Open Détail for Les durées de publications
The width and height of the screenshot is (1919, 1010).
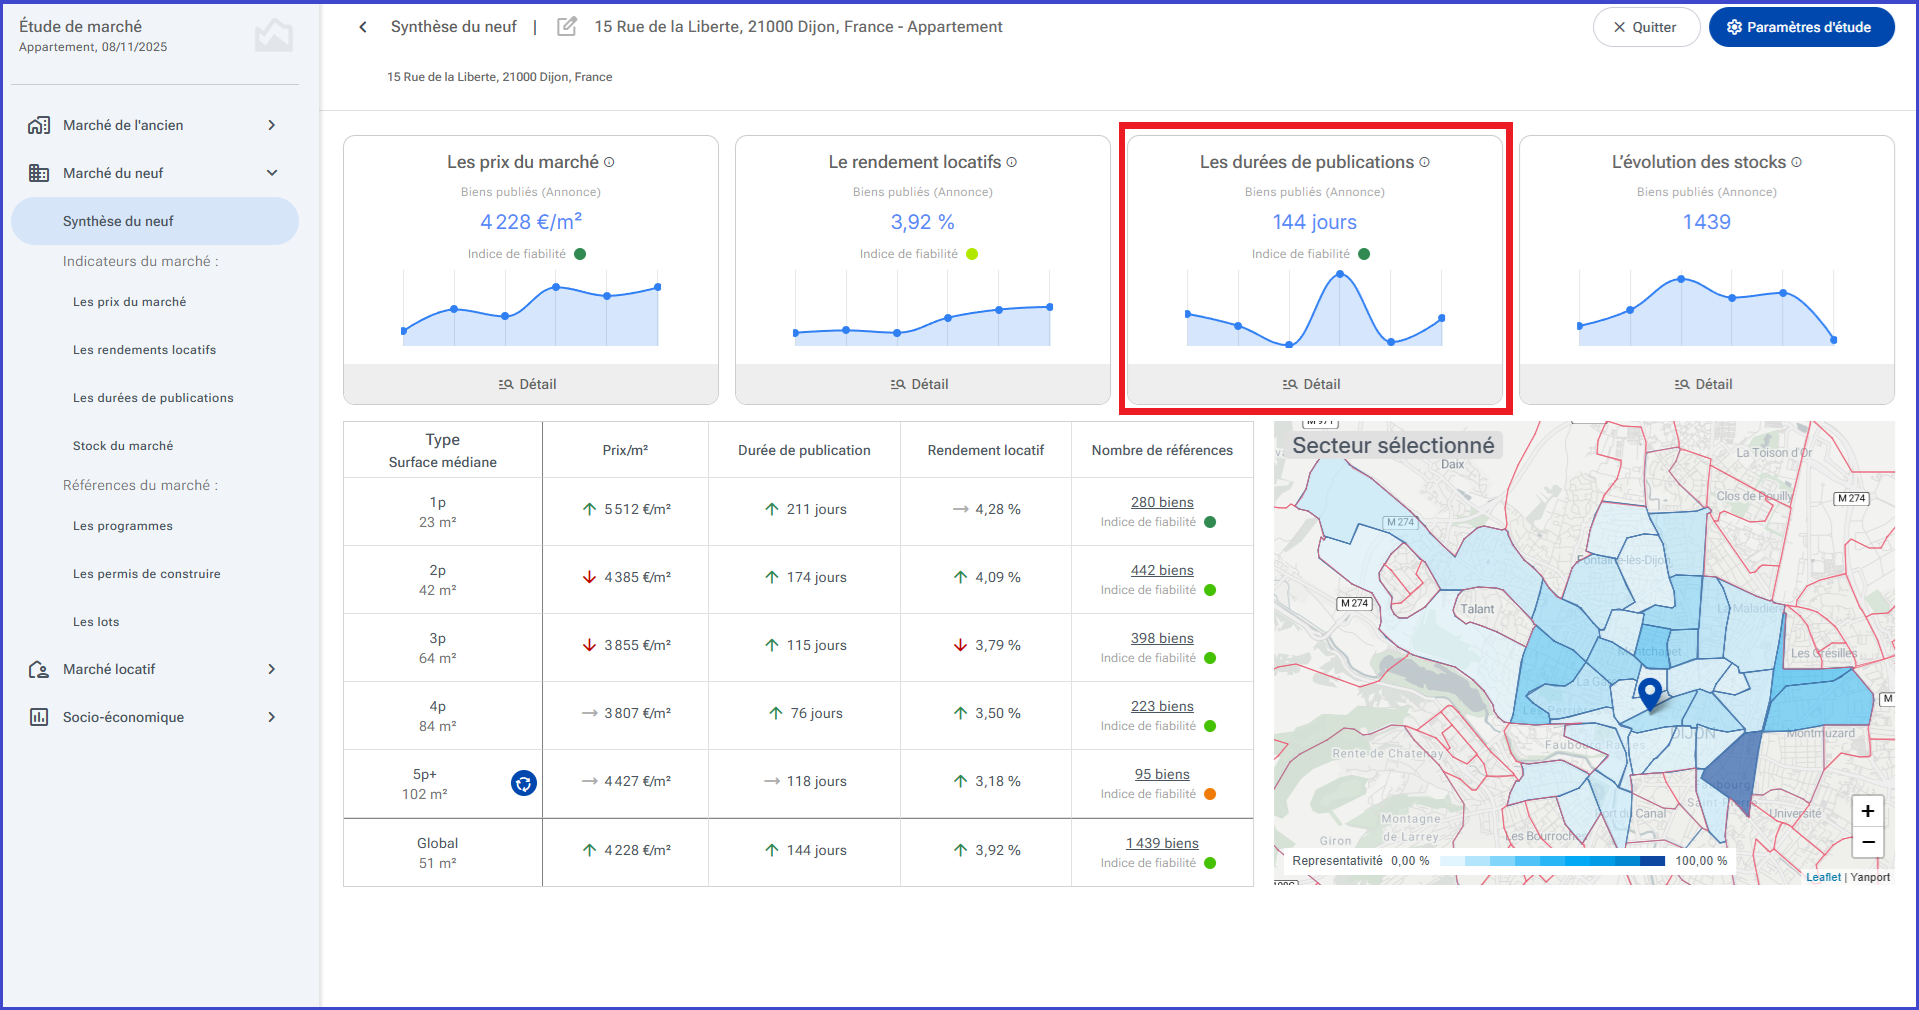[x=1314, y=384]
